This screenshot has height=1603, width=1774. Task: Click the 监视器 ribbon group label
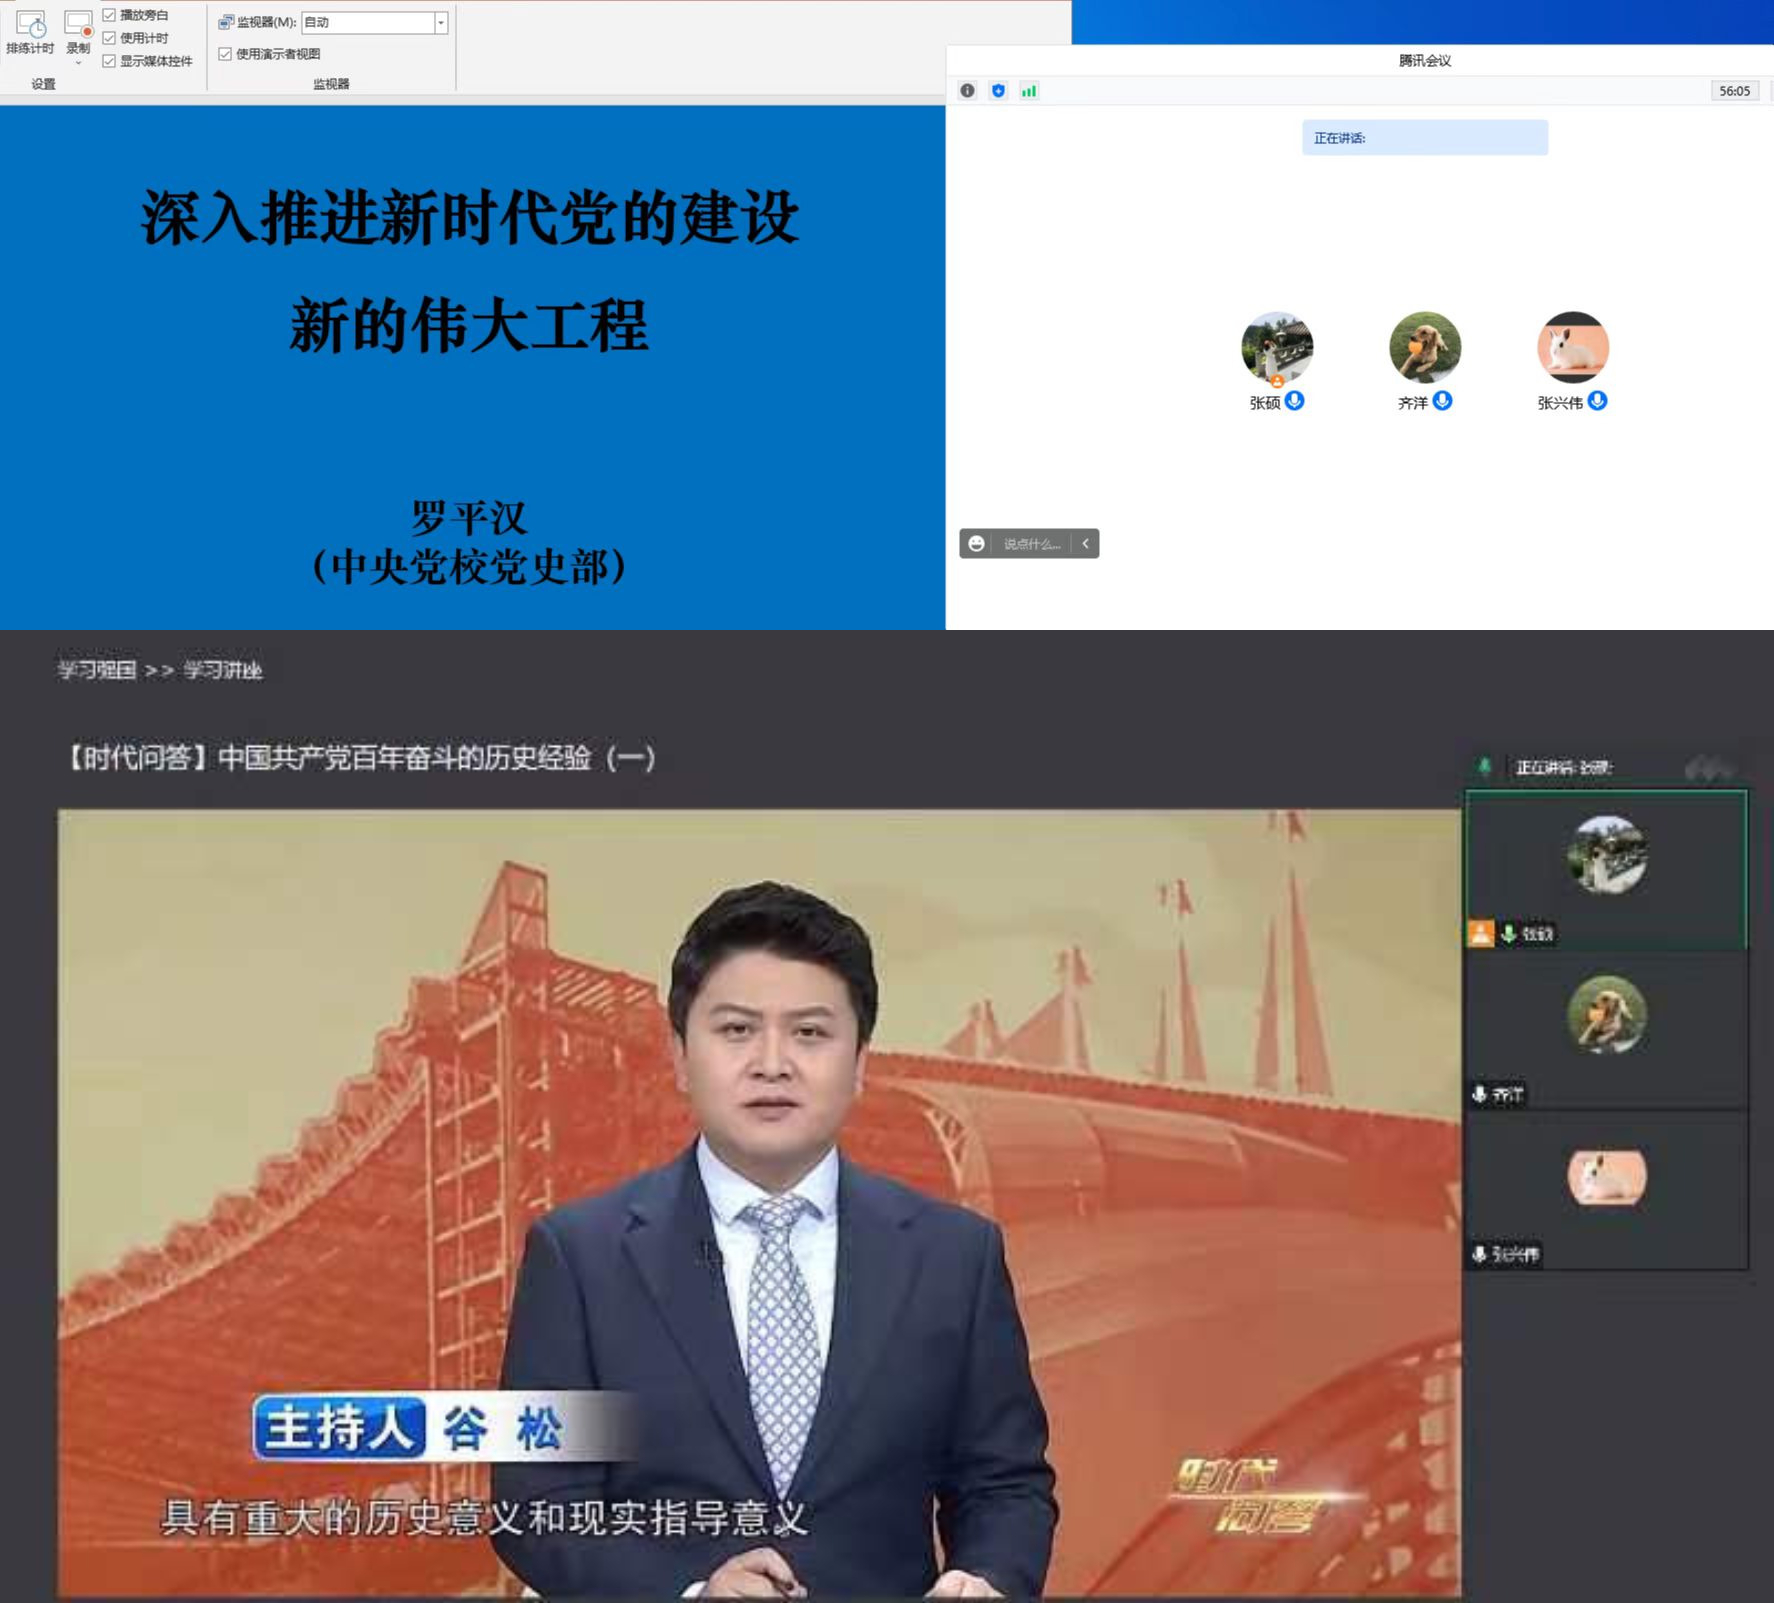coord(331,84)
